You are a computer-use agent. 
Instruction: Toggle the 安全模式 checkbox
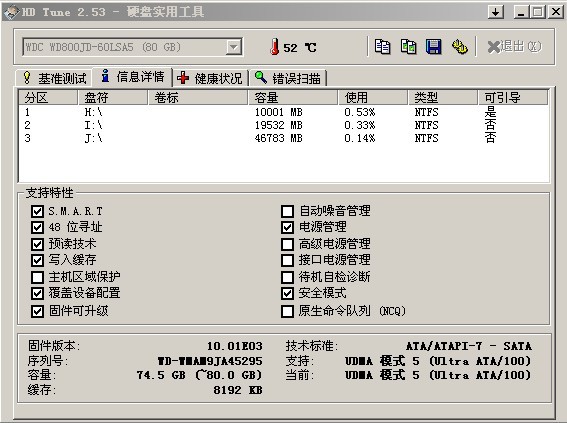click(x=287, y=293)
